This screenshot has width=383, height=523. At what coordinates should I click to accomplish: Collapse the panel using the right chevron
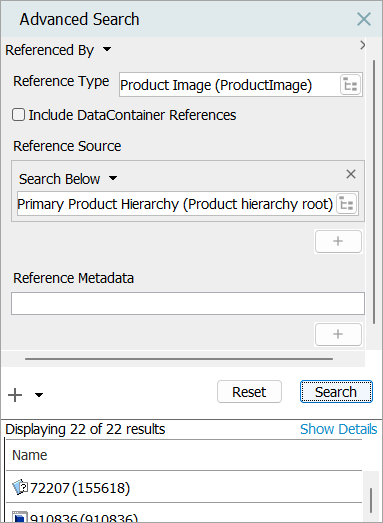[363, 45]
